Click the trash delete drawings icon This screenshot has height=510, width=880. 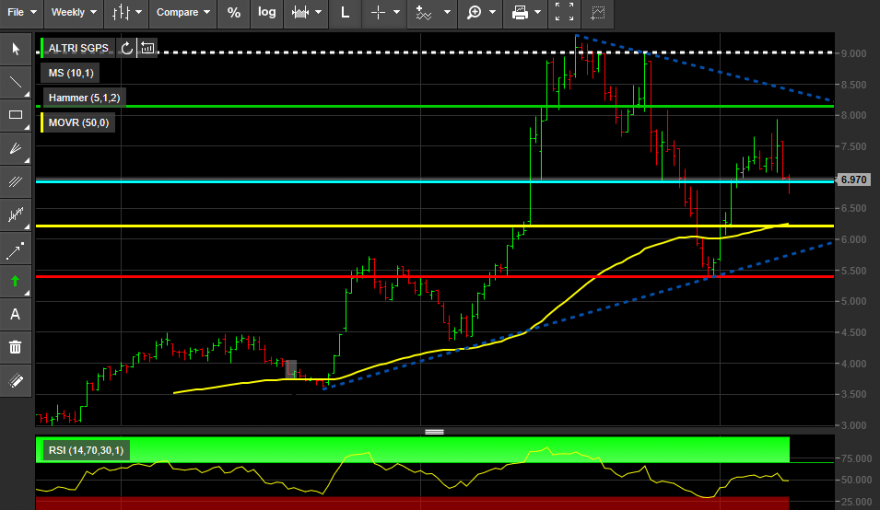click(15, 347)
